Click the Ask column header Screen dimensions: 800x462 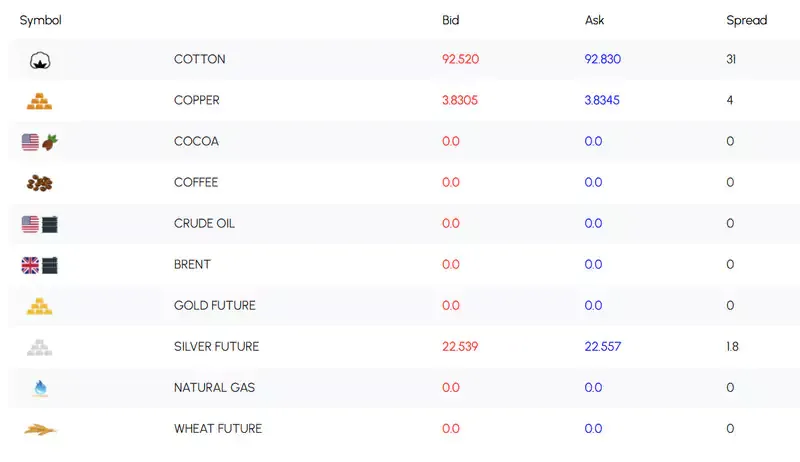594,20
